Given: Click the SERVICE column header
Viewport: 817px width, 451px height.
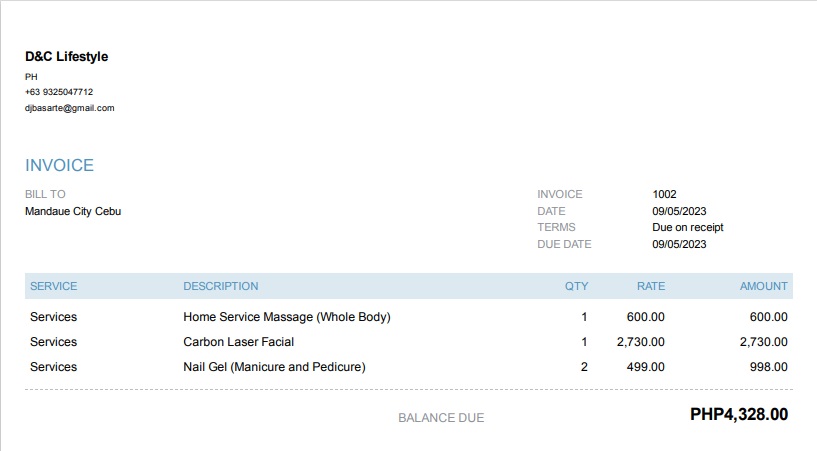Looking at the screenshot, I should pos(53,286).
